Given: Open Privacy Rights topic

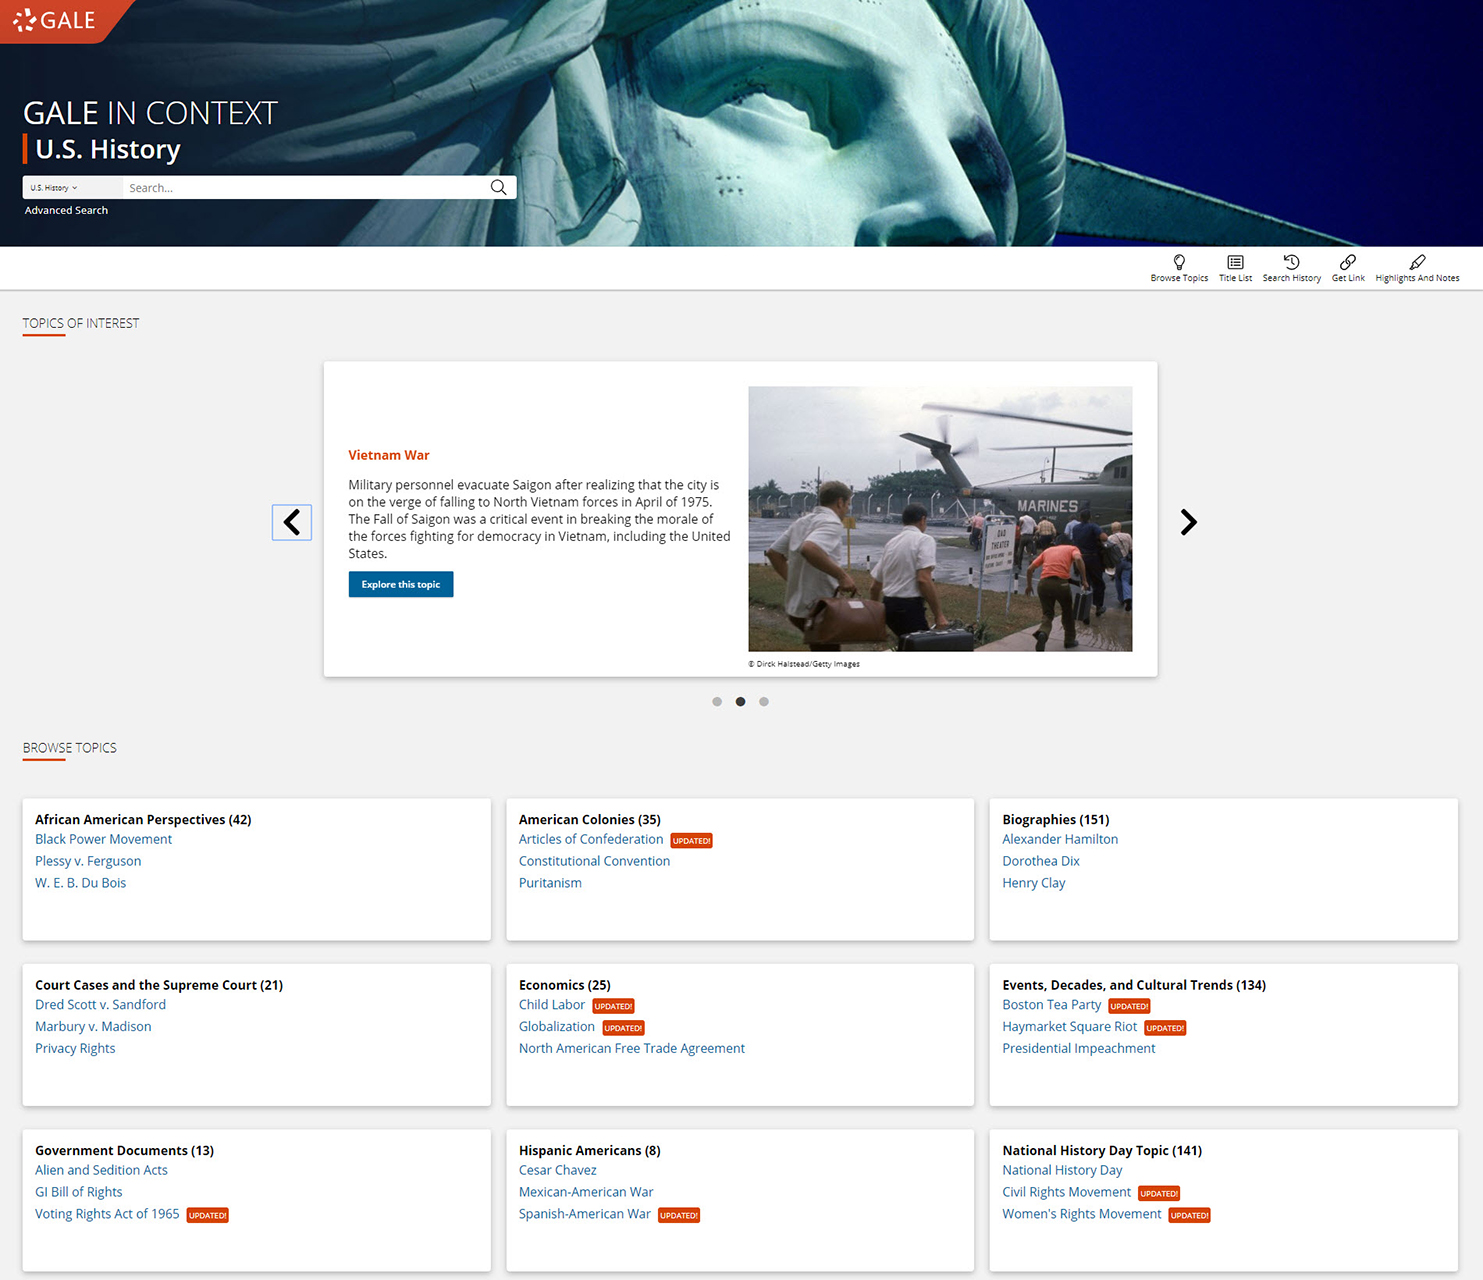Looking at the screenshot, I should (75, 1049).
